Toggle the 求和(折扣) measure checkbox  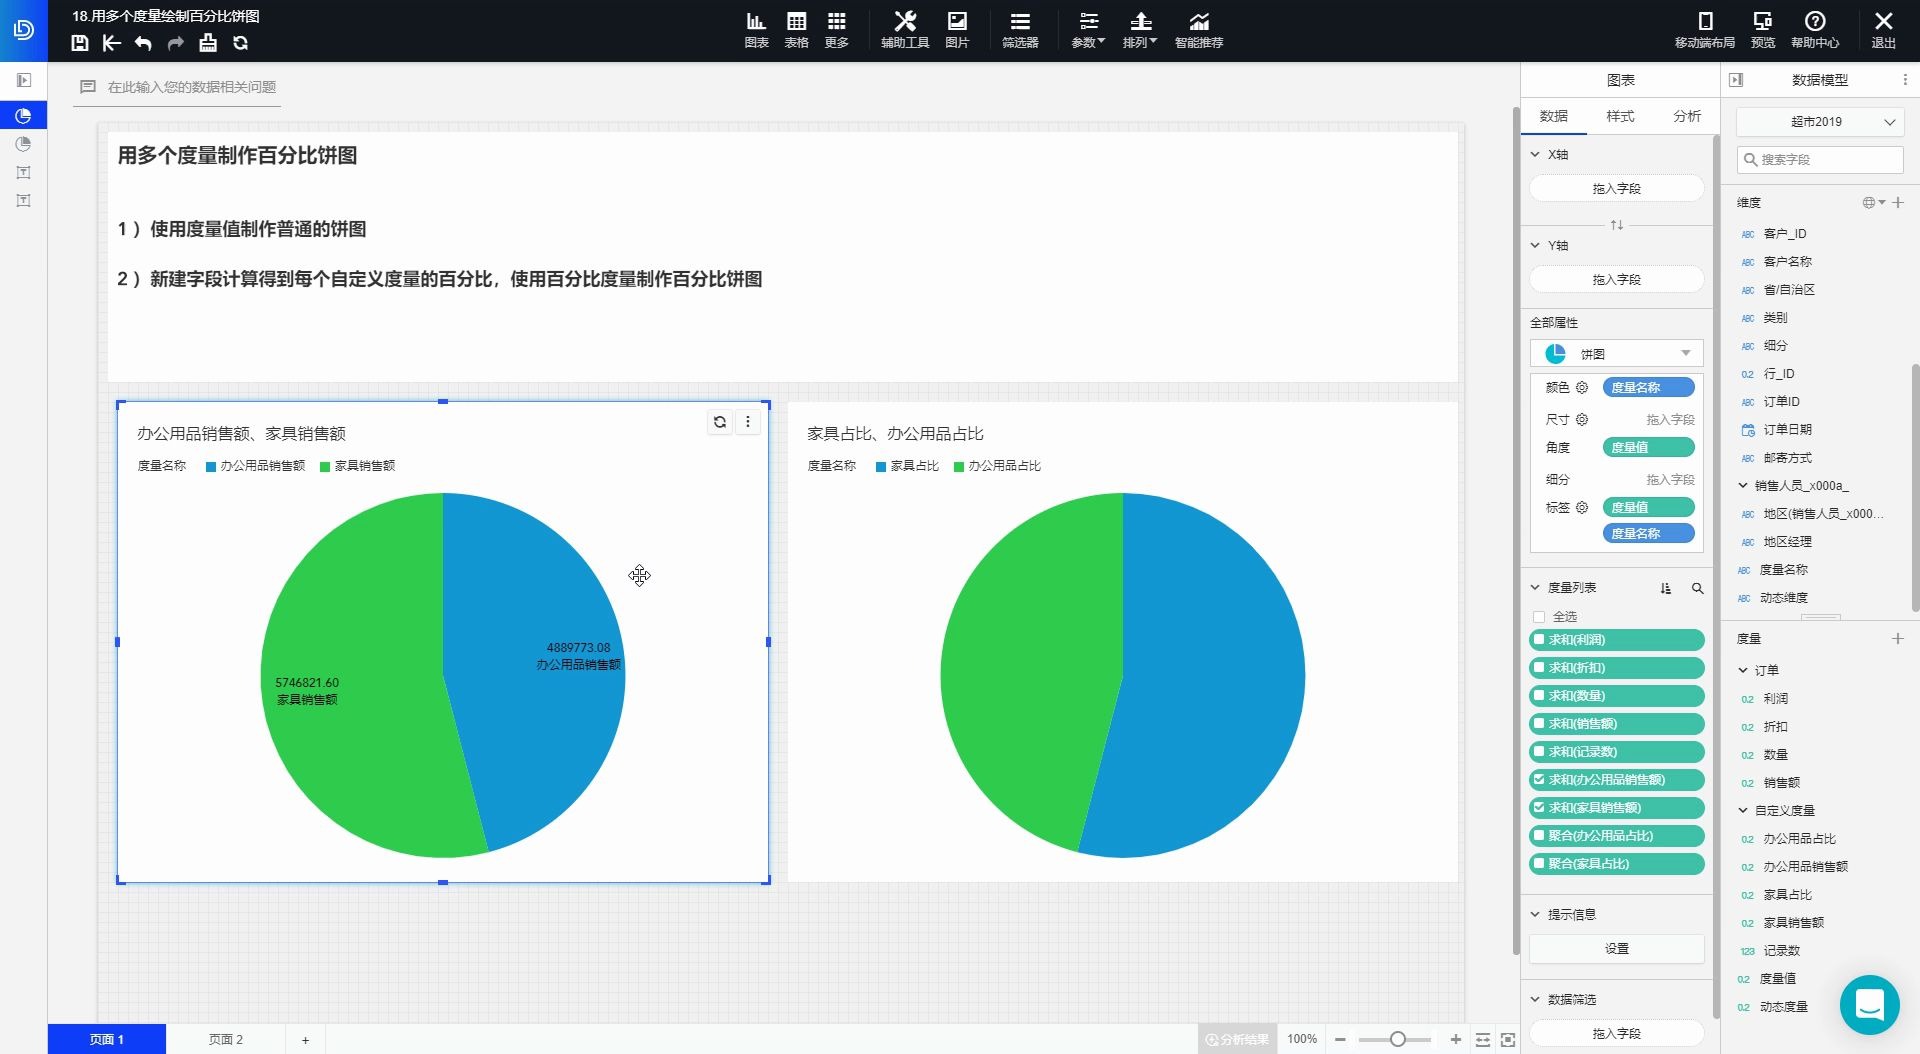tap(1539, 668)
